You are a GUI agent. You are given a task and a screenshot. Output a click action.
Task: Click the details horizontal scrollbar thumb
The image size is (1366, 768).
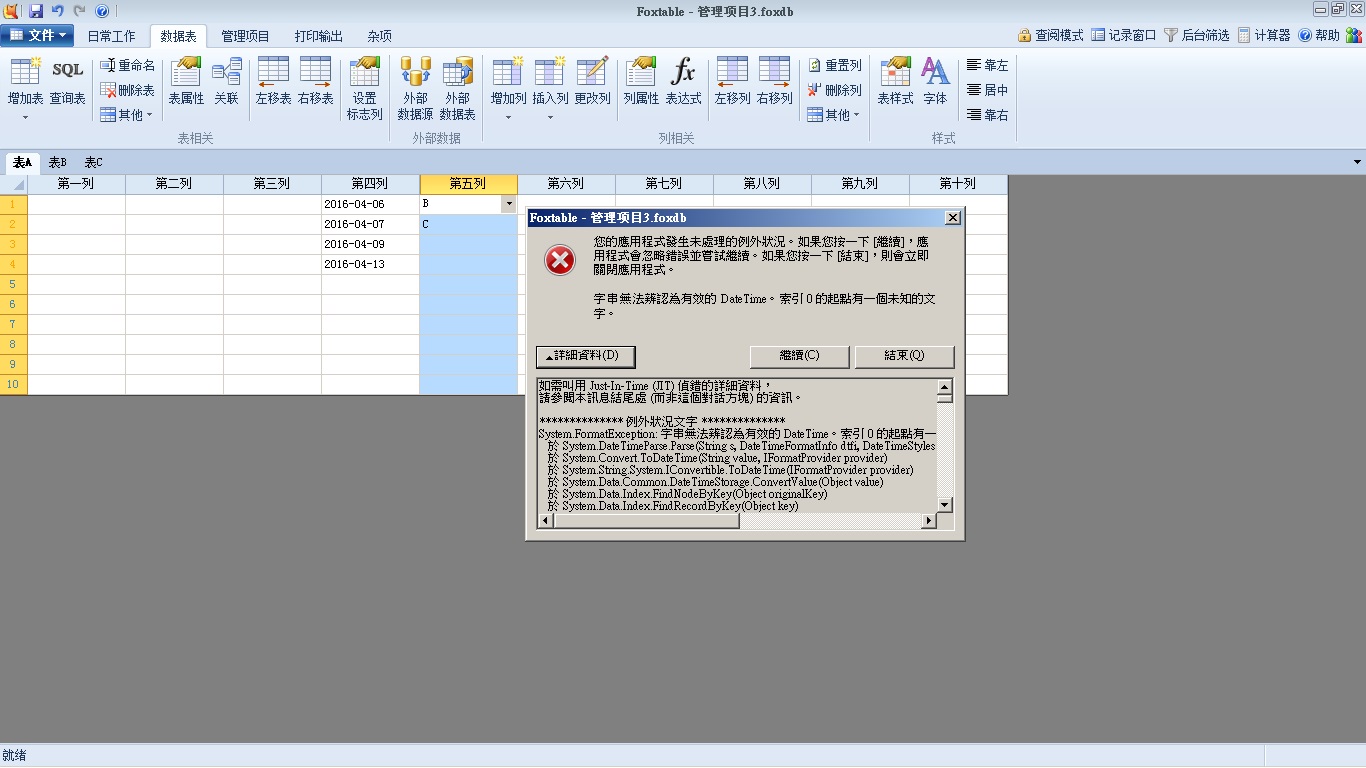click(646, 521)
